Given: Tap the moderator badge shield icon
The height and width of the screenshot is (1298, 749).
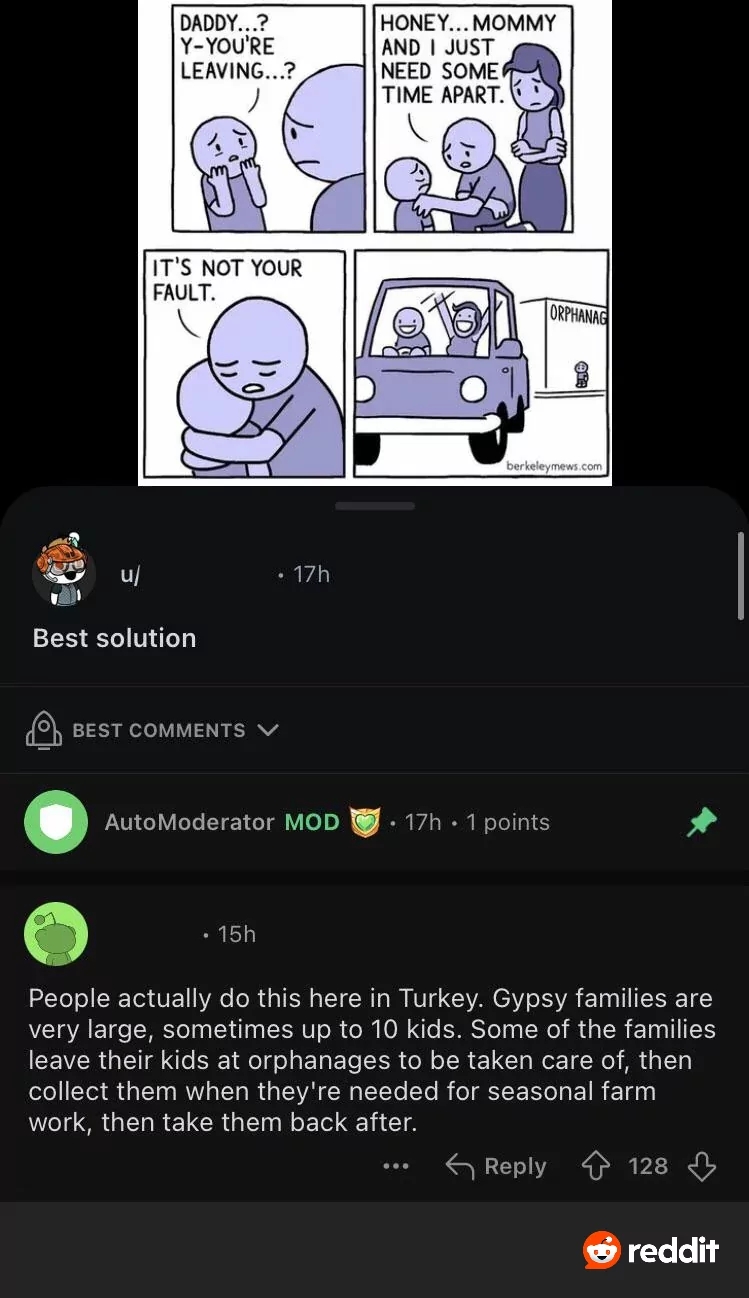Looking at the screenshot, I should pyautogui.click(x=365, y=822).
